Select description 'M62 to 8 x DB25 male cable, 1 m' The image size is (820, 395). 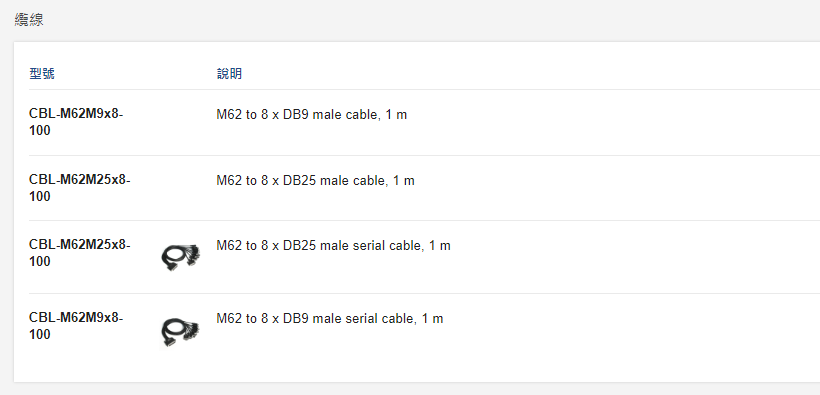pos(315,181)
